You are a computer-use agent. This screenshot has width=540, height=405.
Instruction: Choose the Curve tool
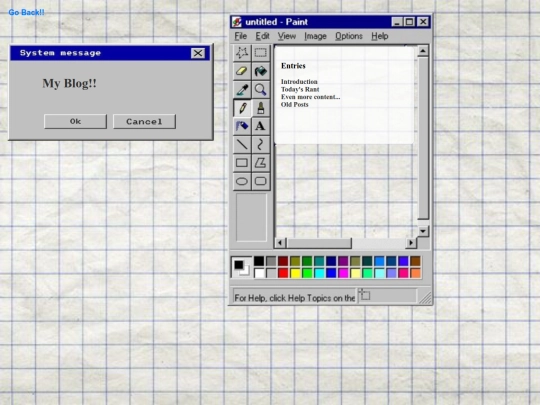click(x=260, y=144)
